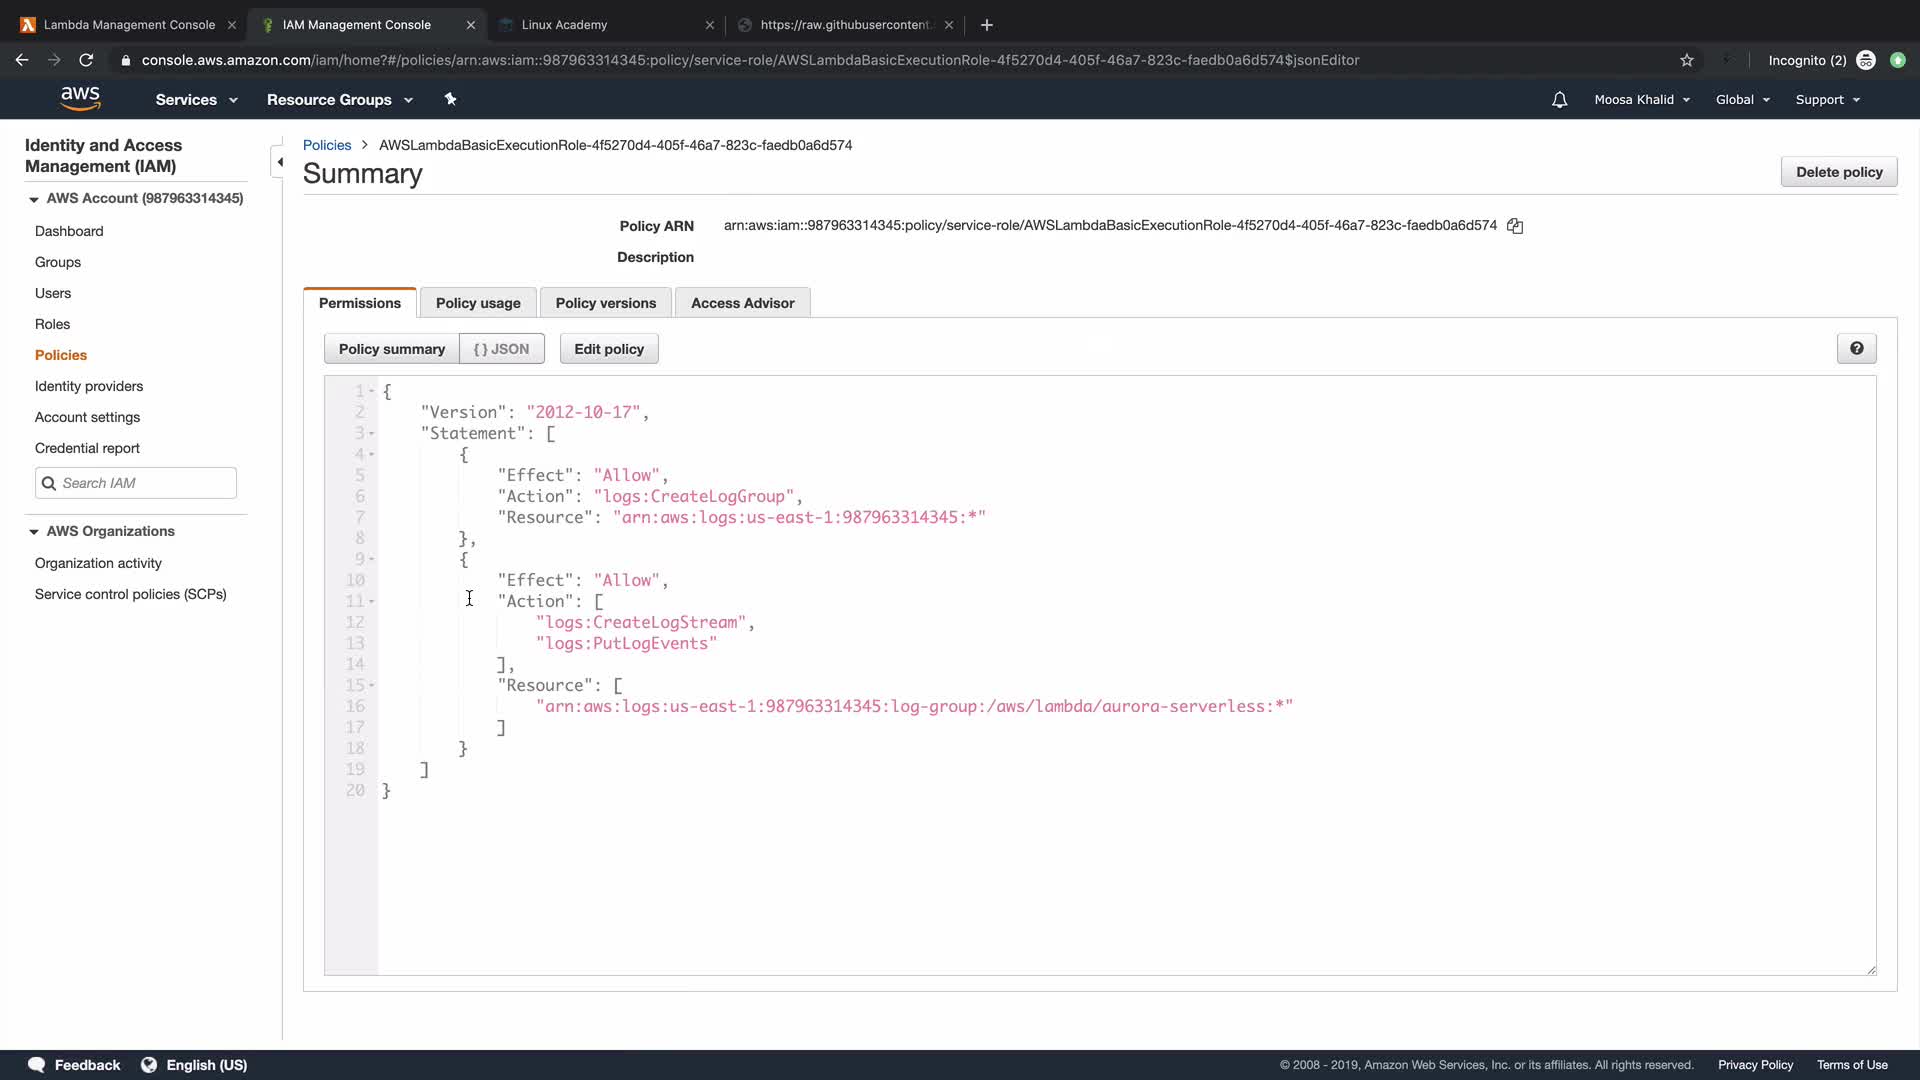Collapse the IAM side navigation panel

(279, 162)
